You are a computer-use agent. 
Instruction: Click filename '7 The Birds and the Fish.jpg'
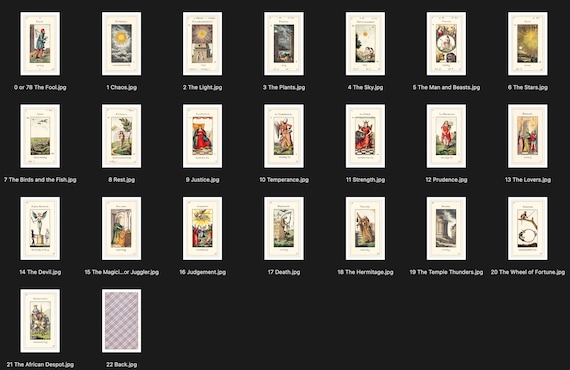click(x=40, y=180)
